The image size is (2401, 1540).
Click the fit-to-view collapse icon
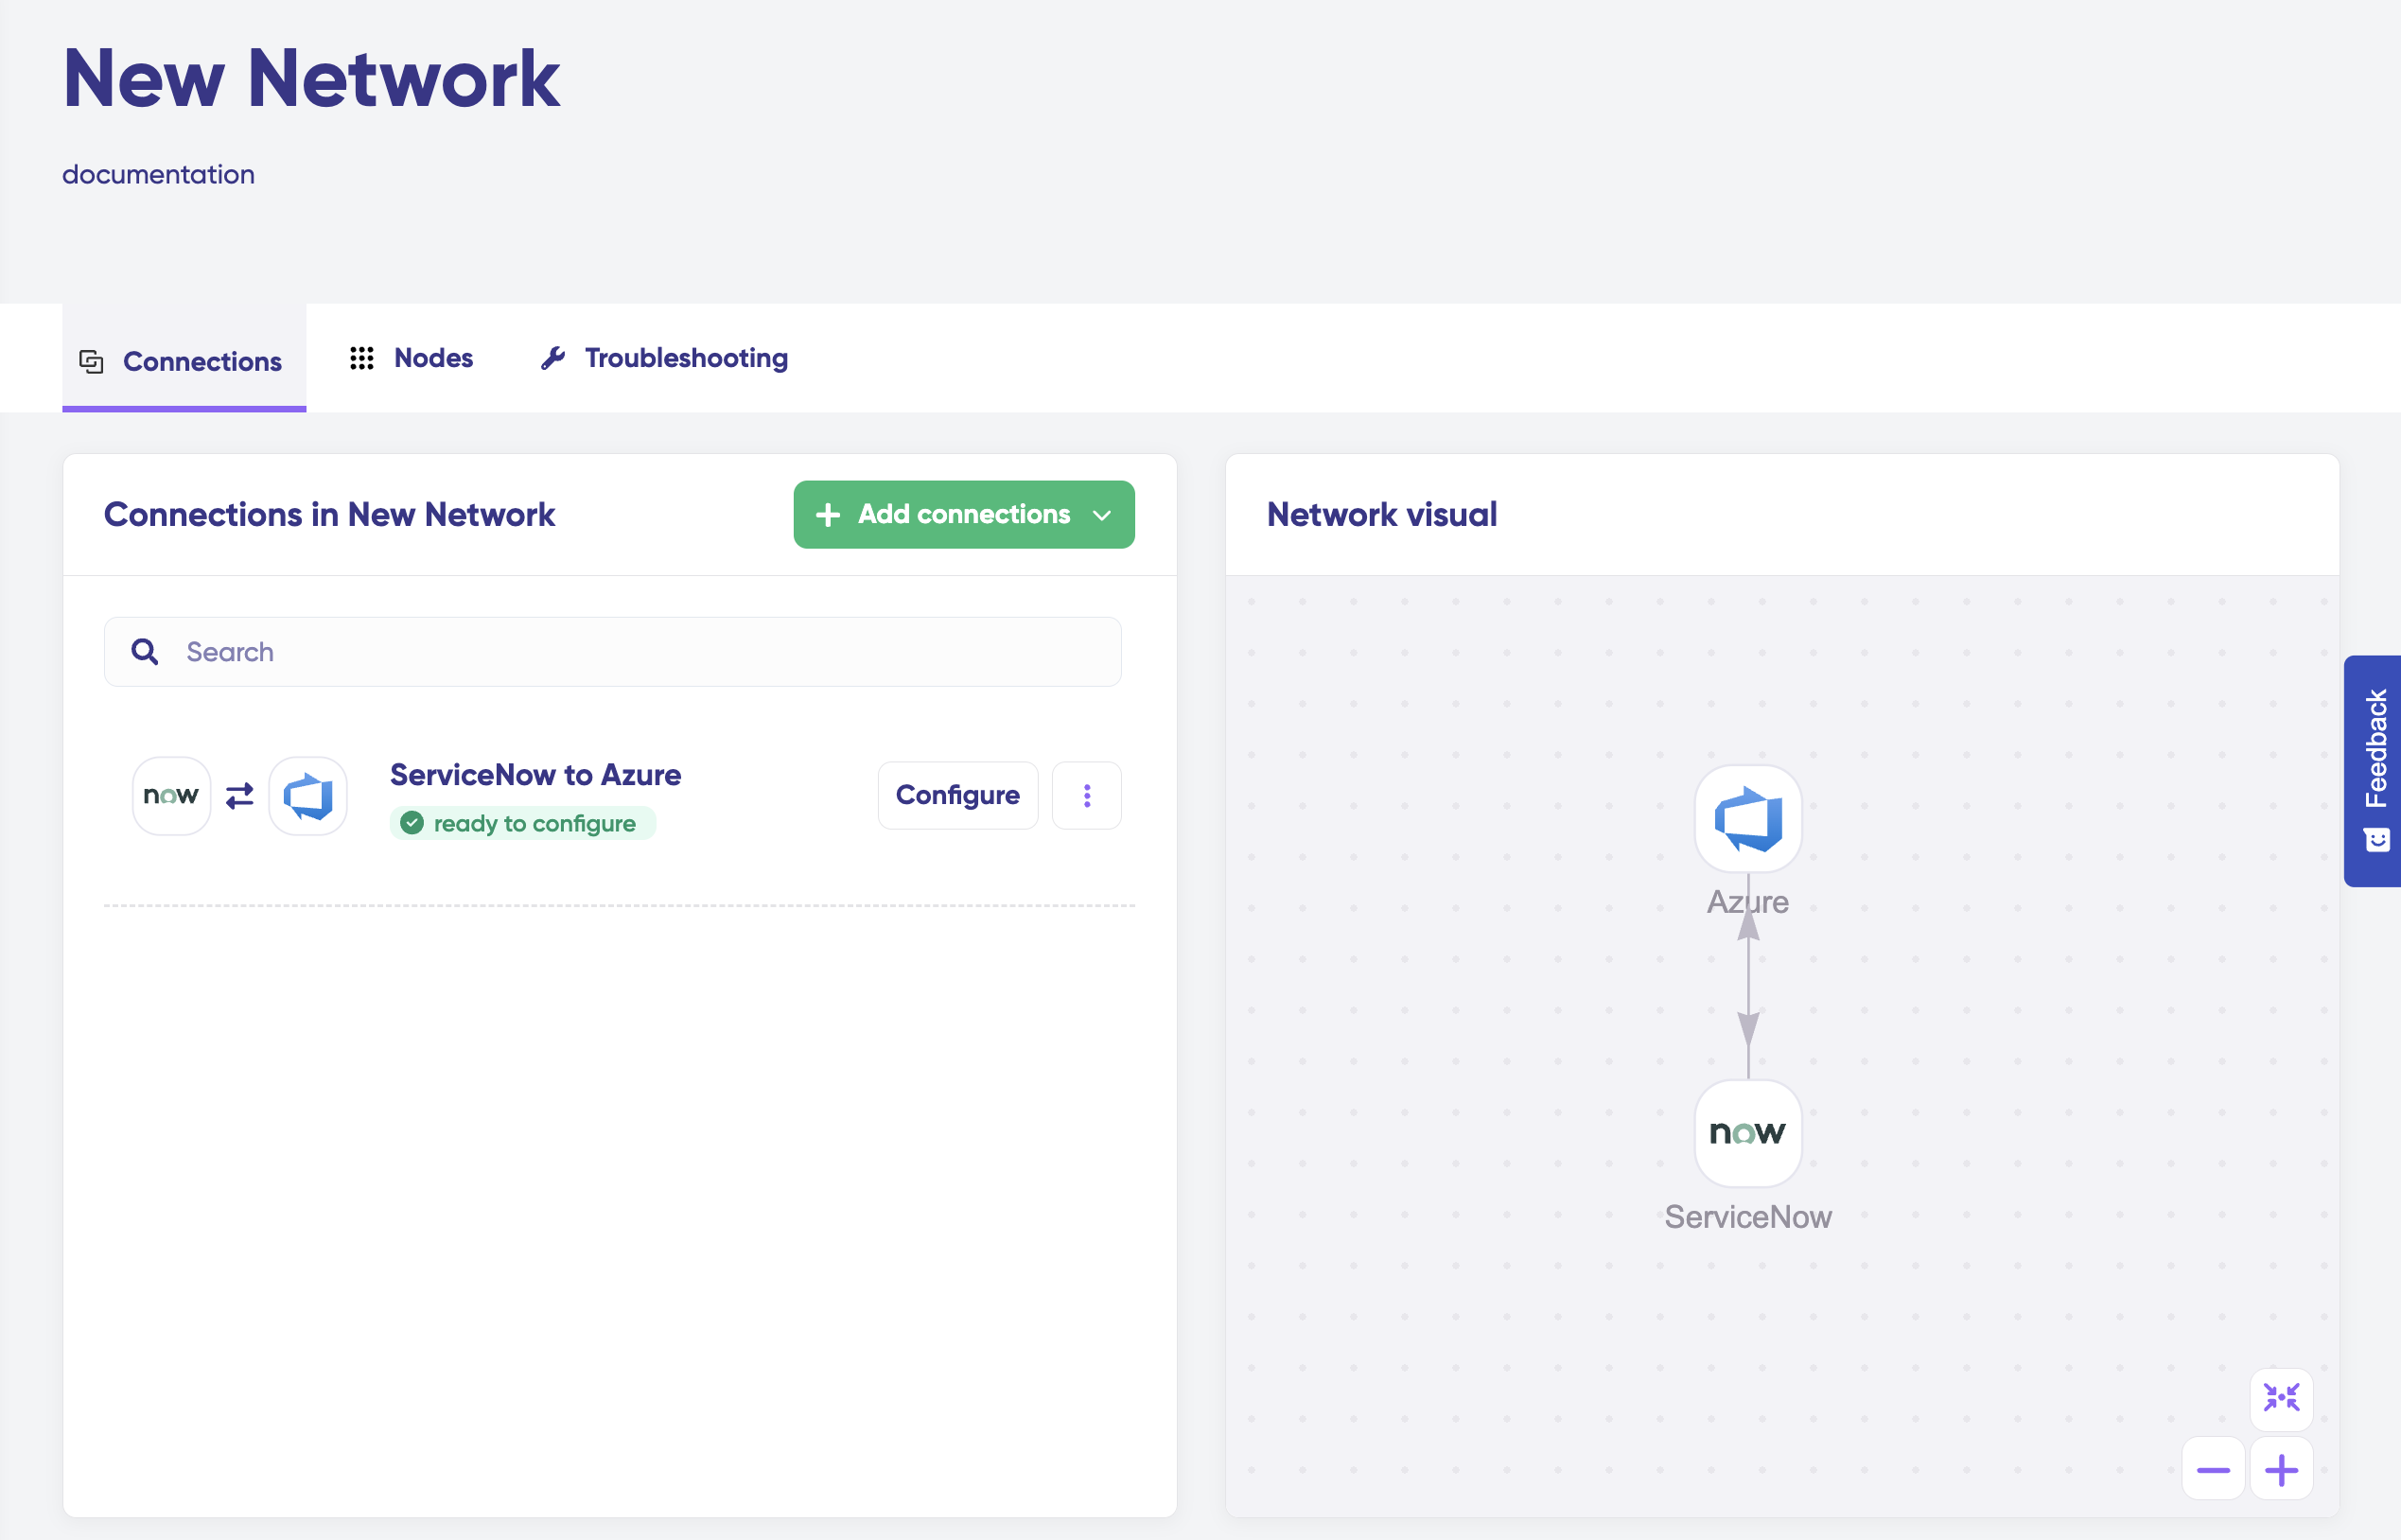click(x=2281, y=1398)
